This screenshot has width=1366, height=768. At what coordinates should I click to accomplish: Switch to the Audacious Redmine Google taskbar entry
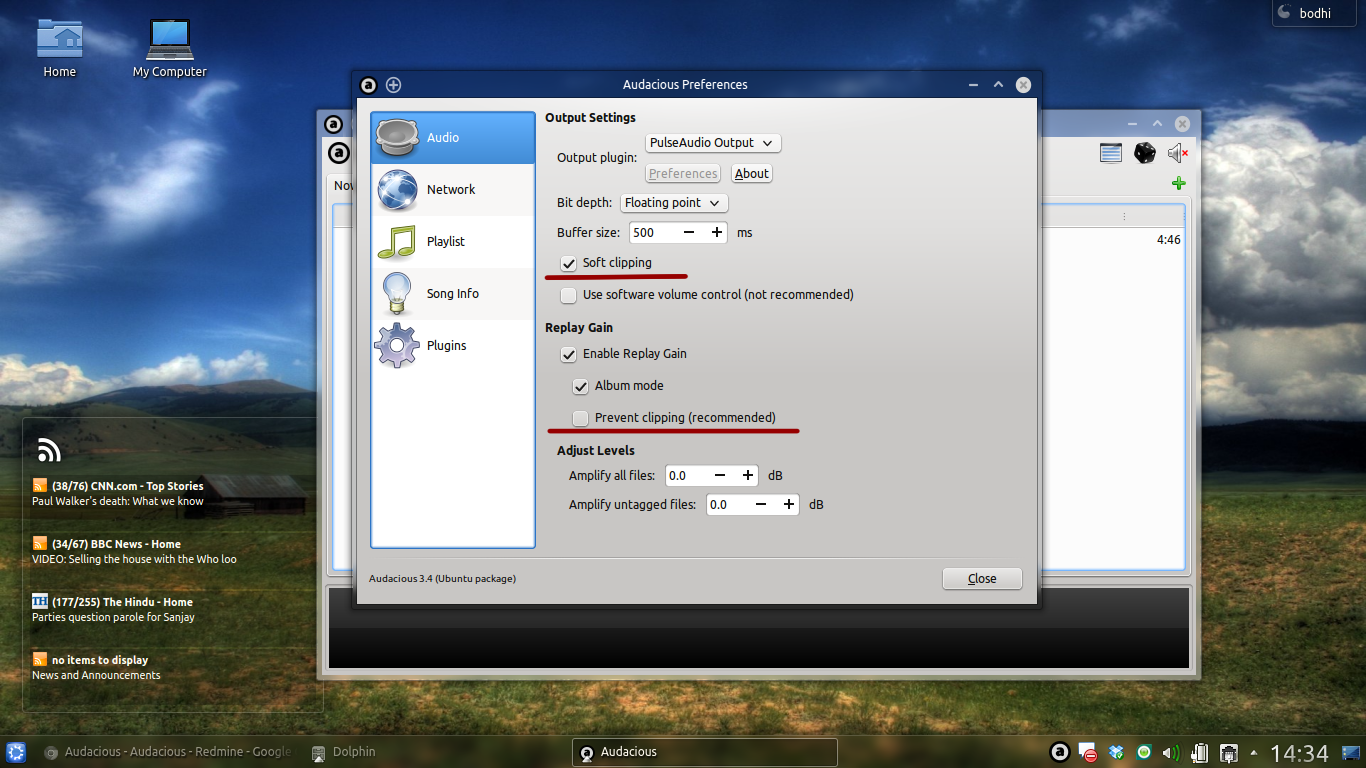coord(168,752)
